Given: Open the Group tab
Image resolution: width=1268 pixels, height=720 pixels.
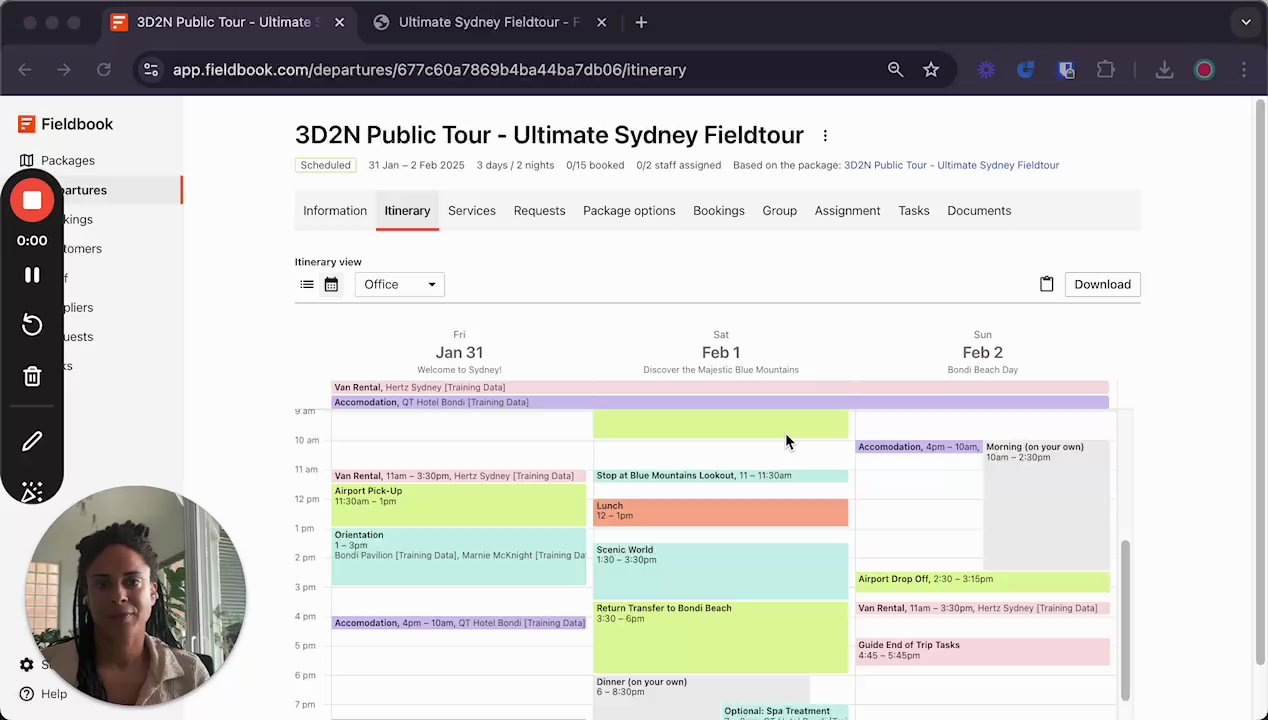Looking at the screenshot, I should pos(779,211).
